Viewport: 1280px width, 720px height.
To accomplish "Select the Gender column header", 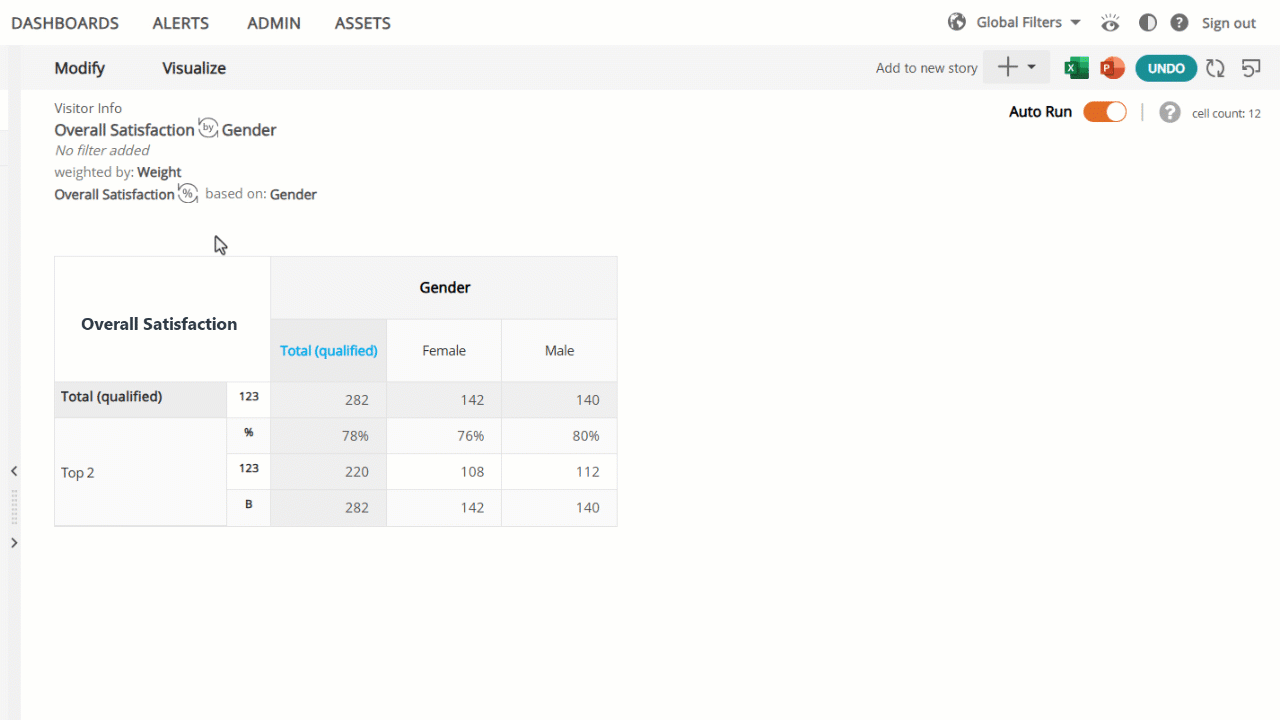I will pyautogui.click(x=444, y=288).
